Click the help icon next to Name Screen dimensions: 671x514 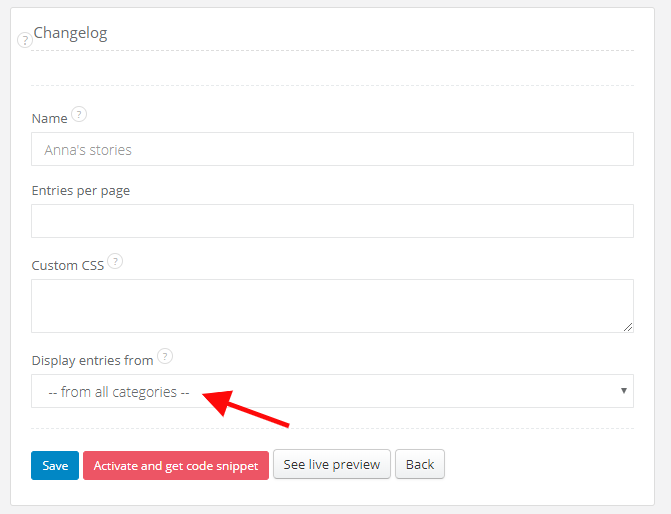pyautogui.click(x=79, y=114)
